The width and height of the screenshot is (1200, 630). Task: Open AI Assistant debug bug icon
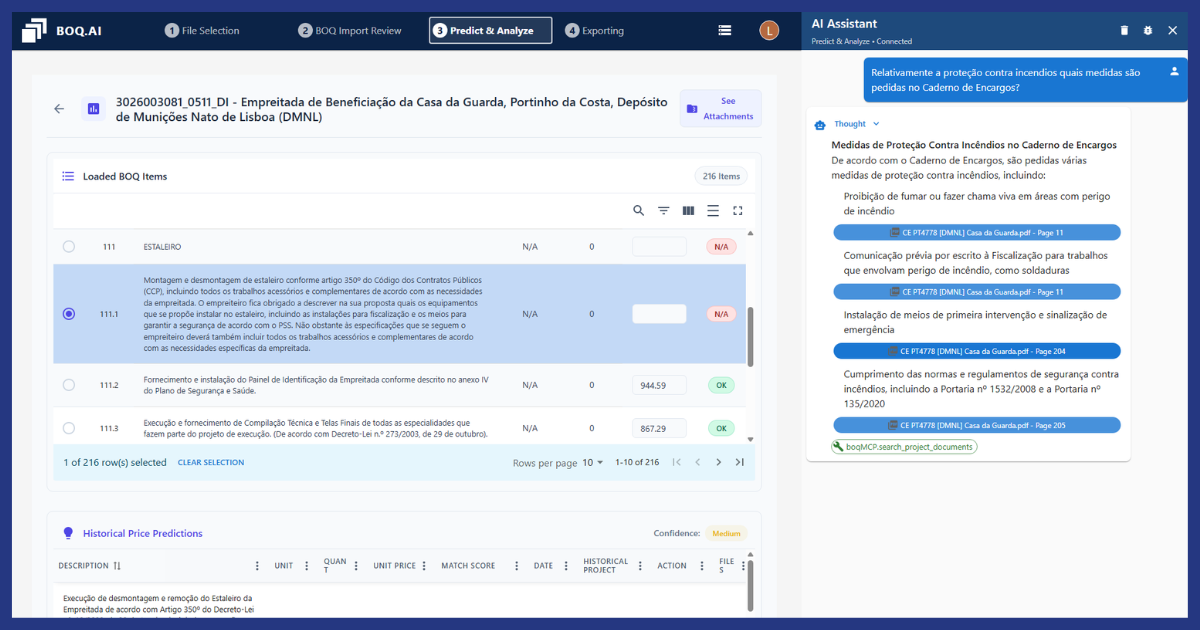coord(1148,31)
